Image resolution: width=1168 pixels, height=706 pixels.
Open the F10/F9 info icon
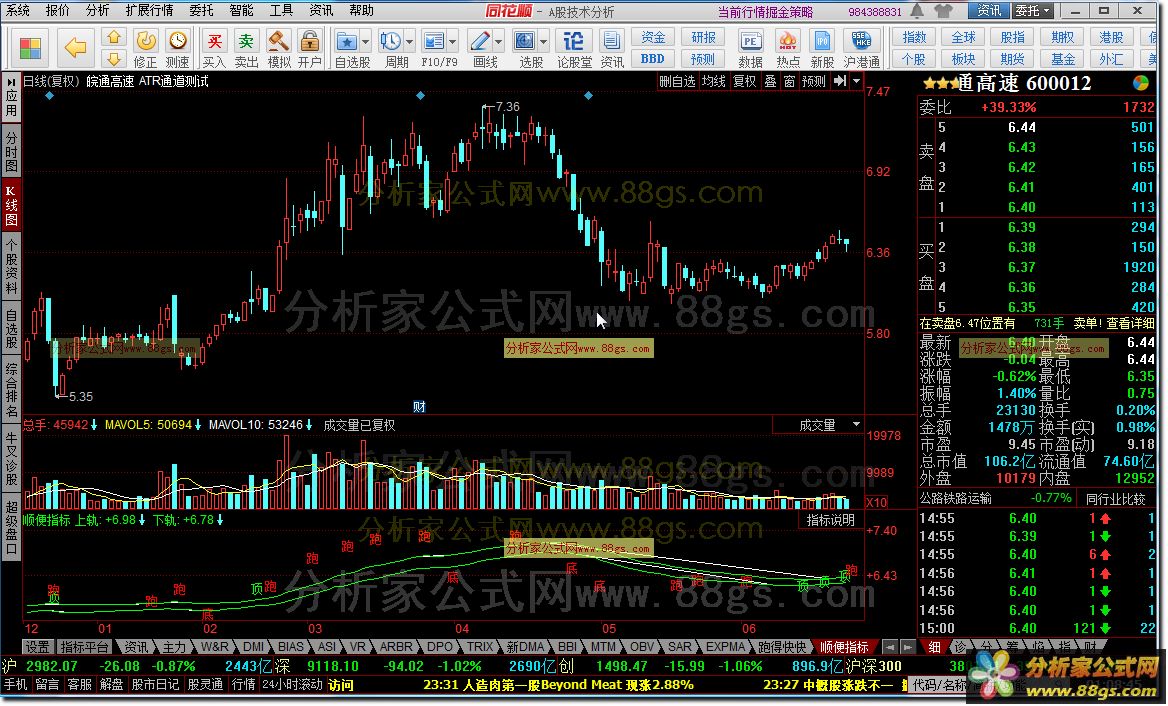coord(434,48)
